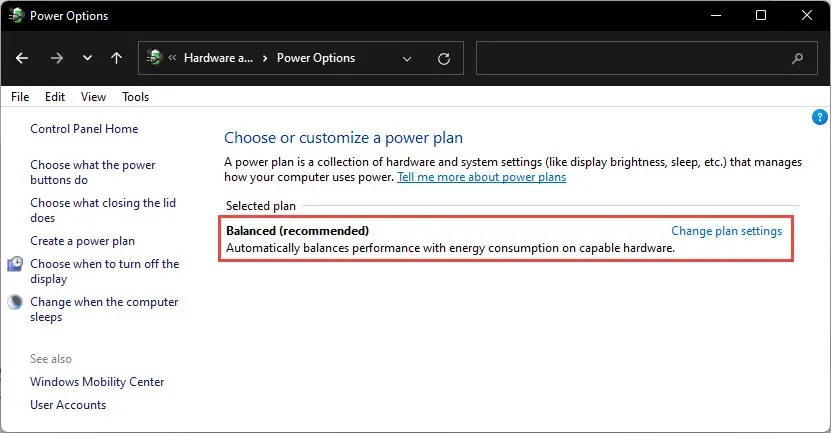Click the back navigation arrow
This screenshot has height=433, width=831.
22,58
